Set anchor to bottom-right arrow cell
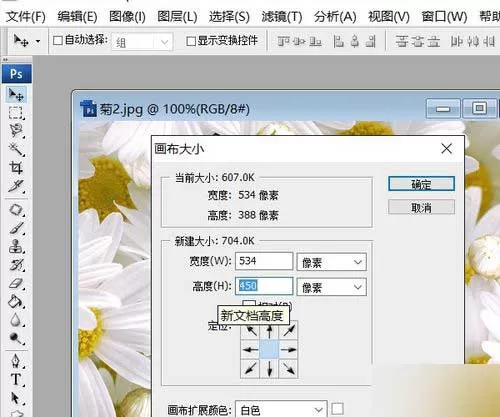 (x=289, y=369)
